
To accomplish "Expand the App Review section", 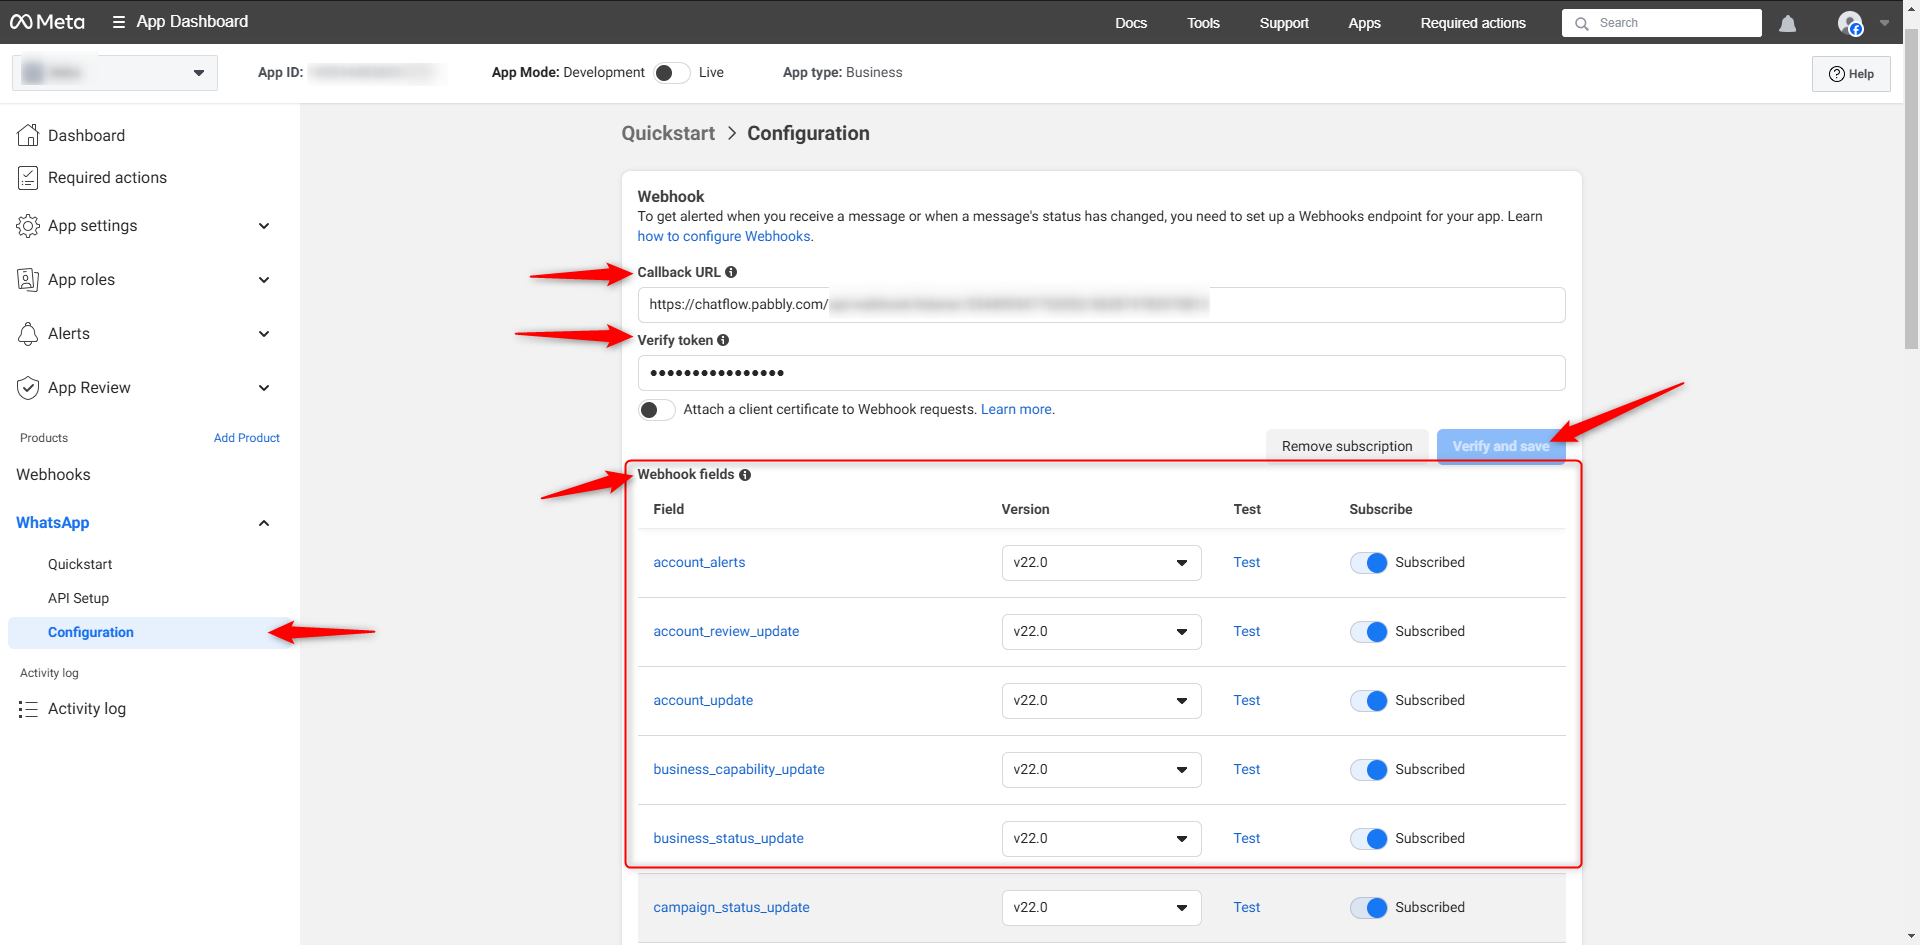I will (x=264, y=388).
